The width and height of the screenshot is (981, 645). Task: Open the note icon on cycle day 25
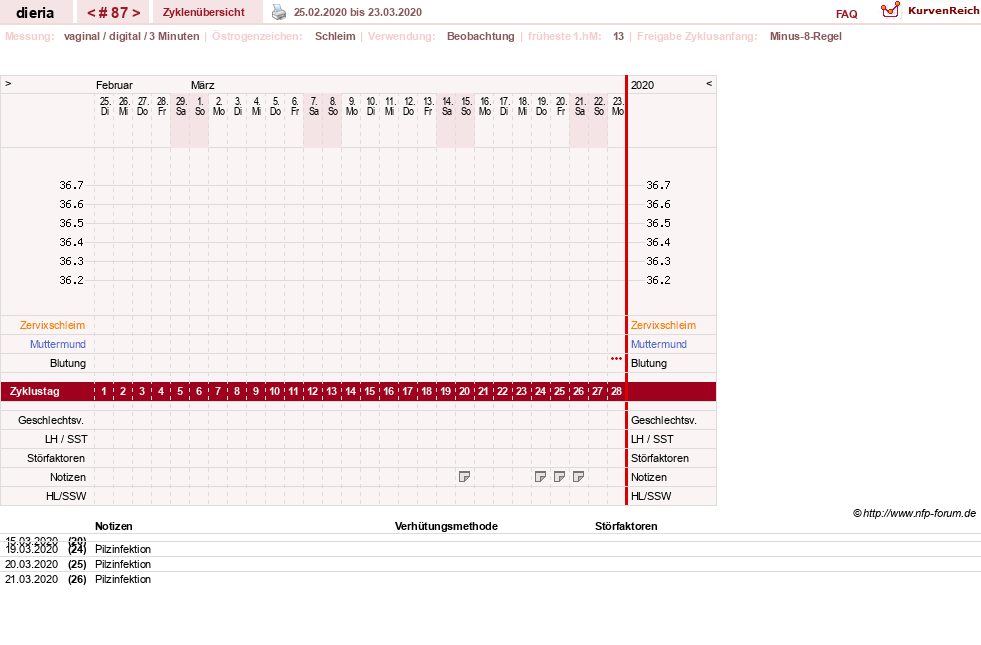(x=559, y=477)
